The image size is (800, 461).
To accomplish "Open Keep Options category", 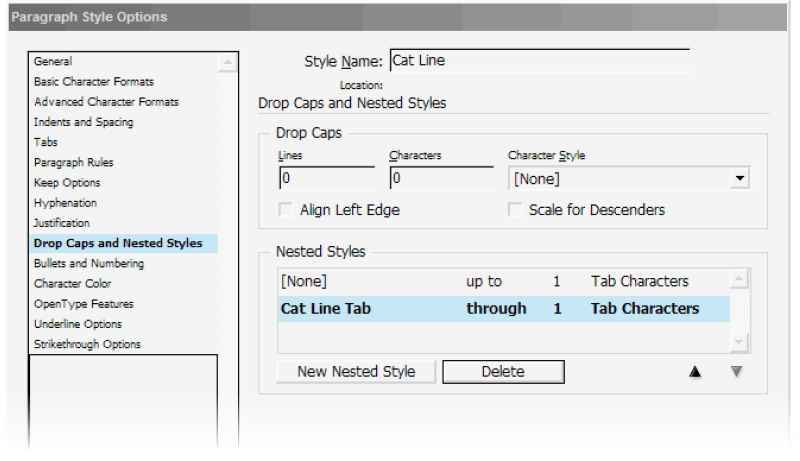I will coord(67,183).
